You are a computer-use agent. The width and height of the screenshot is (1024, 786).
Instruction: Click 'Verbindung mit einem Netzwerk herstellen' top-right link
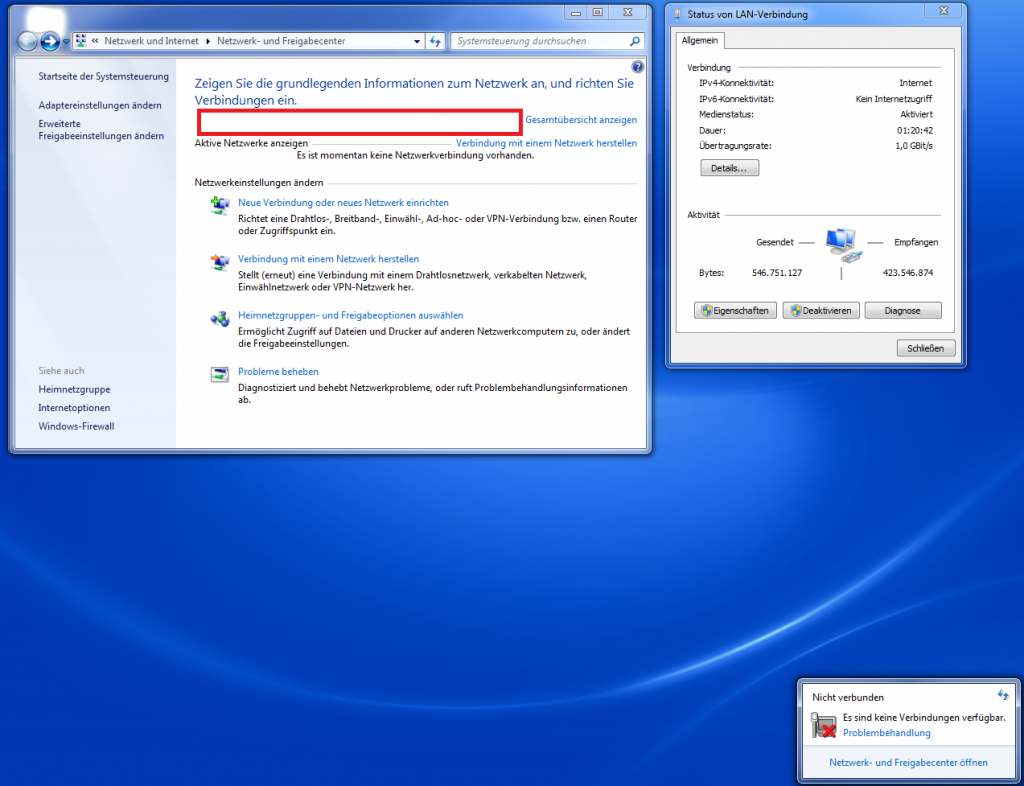547,143
